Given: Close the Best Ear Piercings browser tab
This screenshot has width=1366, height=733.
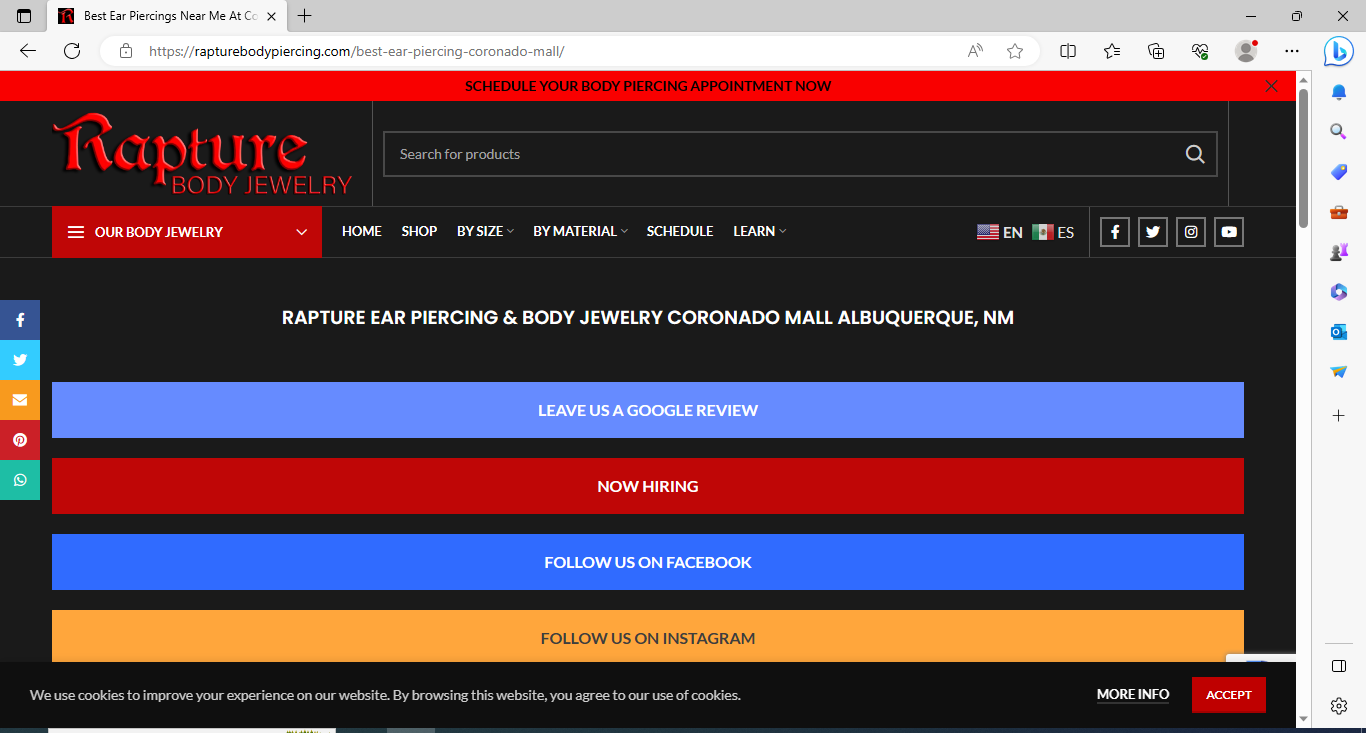Looking at the screenshot, I should (271, 16).
